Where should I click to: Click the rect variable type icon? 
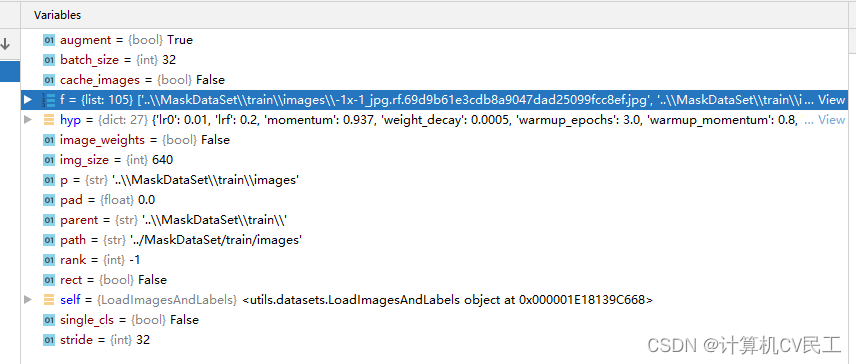49,280
